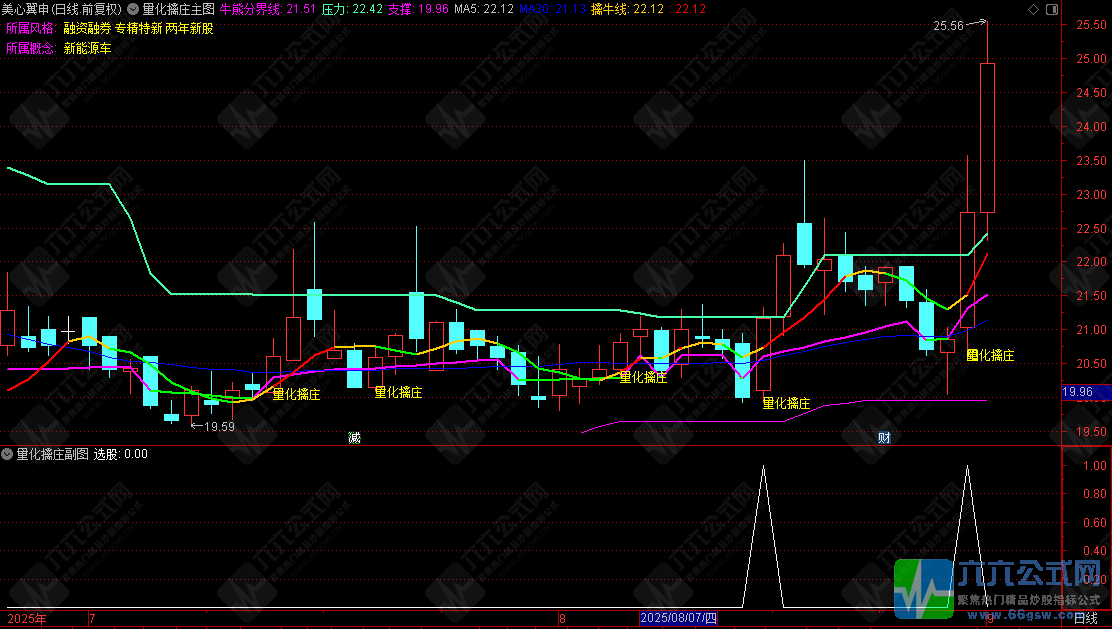Click the 2025/08/07/四 date label on the time axis
The height and width of the screenshot is (629, 1112).
[x=679, y=618]
